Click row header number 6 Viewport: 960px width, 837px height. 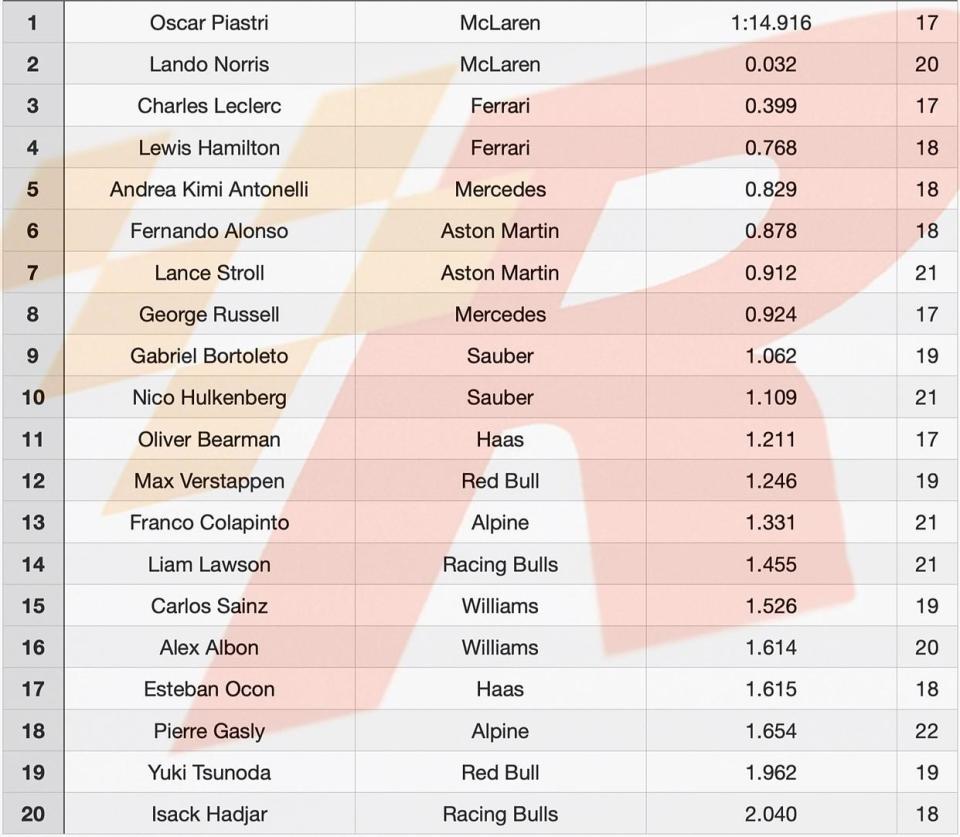coord(33,231)
